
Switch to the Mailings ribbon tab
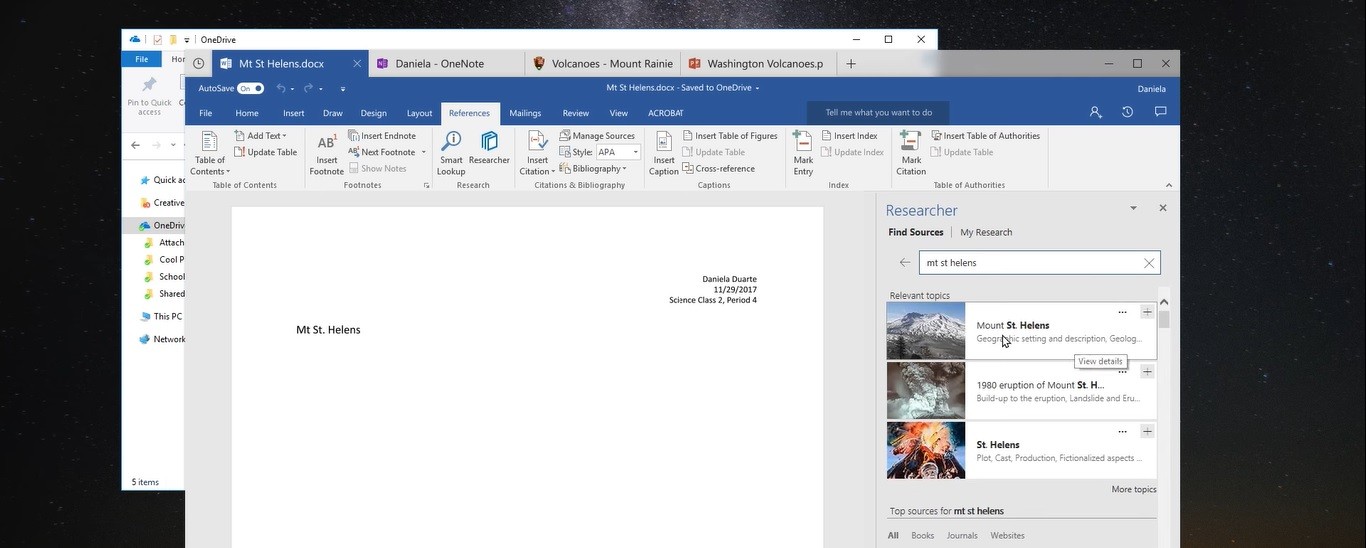[x=525, y=113]
